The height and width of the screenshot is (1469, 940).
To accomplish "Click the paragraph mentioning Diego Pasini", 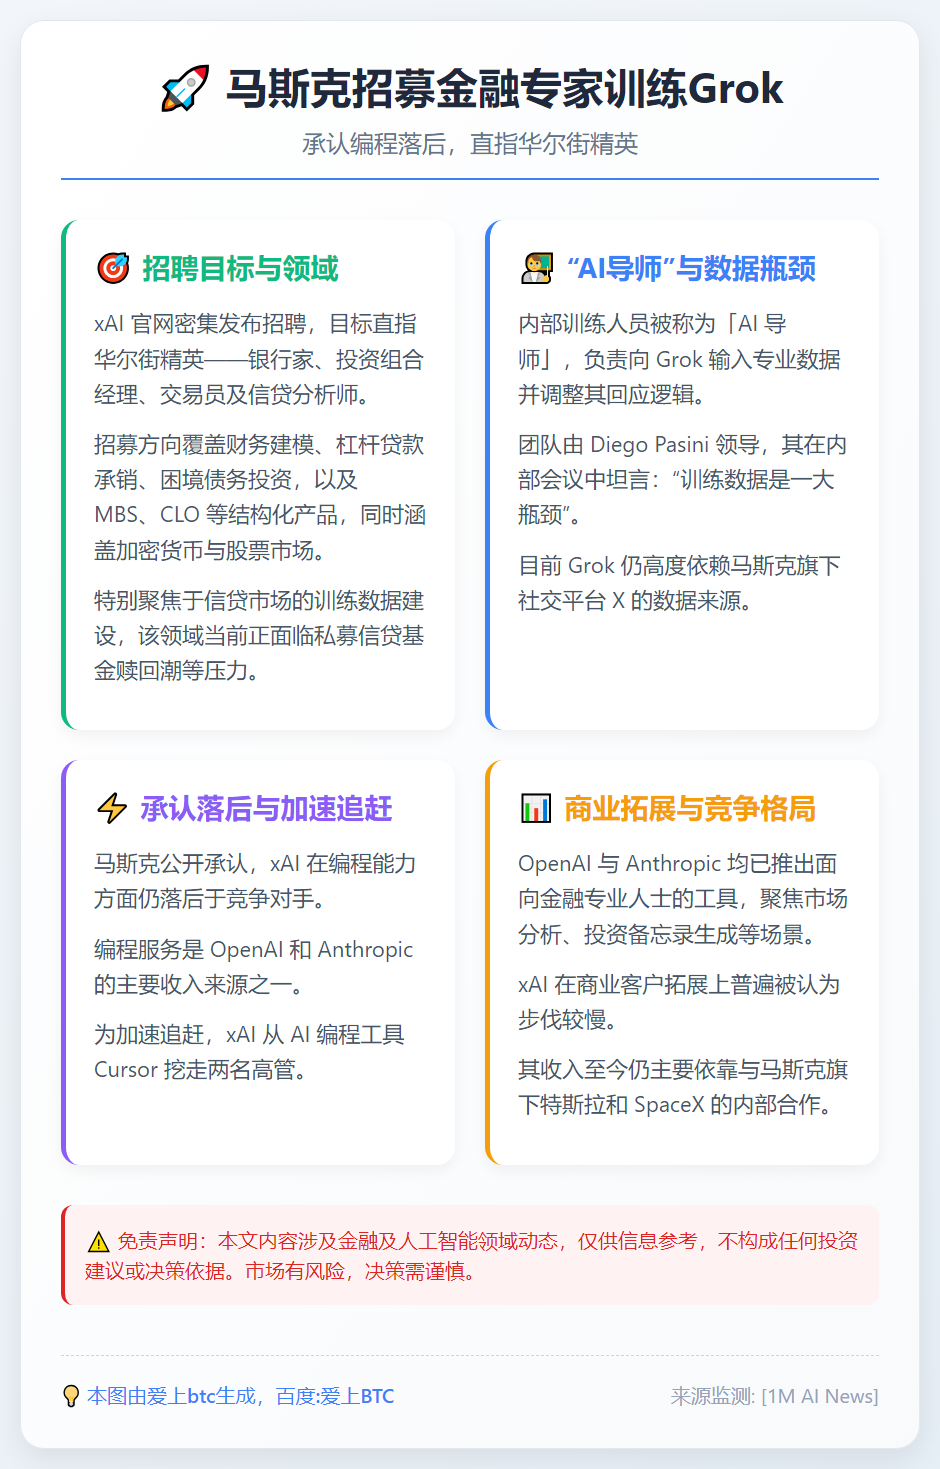I will pyautogui.click(x=682, y=479).
